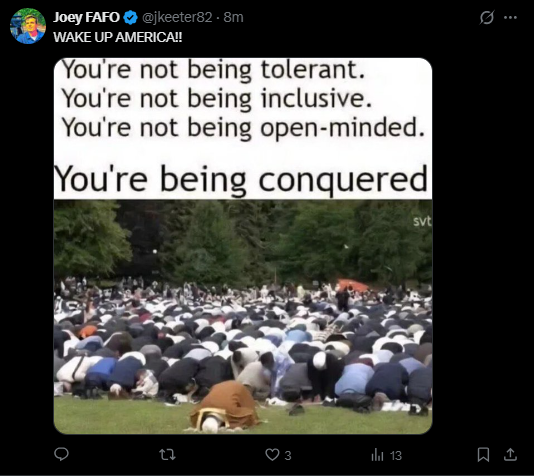Toggle the like heart icon

pyautogui.click(x=272, y=455)
